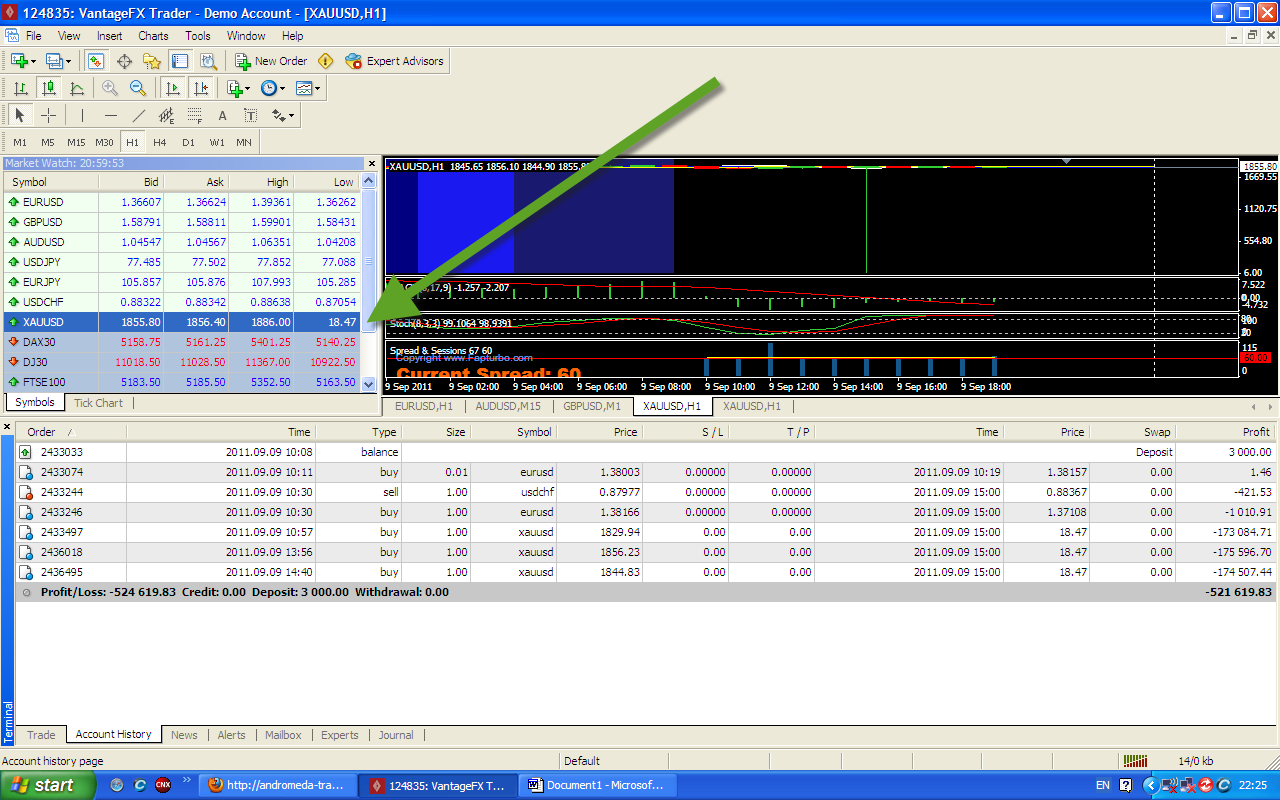Image resolution: width=1280 pixels, height=800 pixels.
Task: Switch timeframe to M1
Action: click(20, 142)
